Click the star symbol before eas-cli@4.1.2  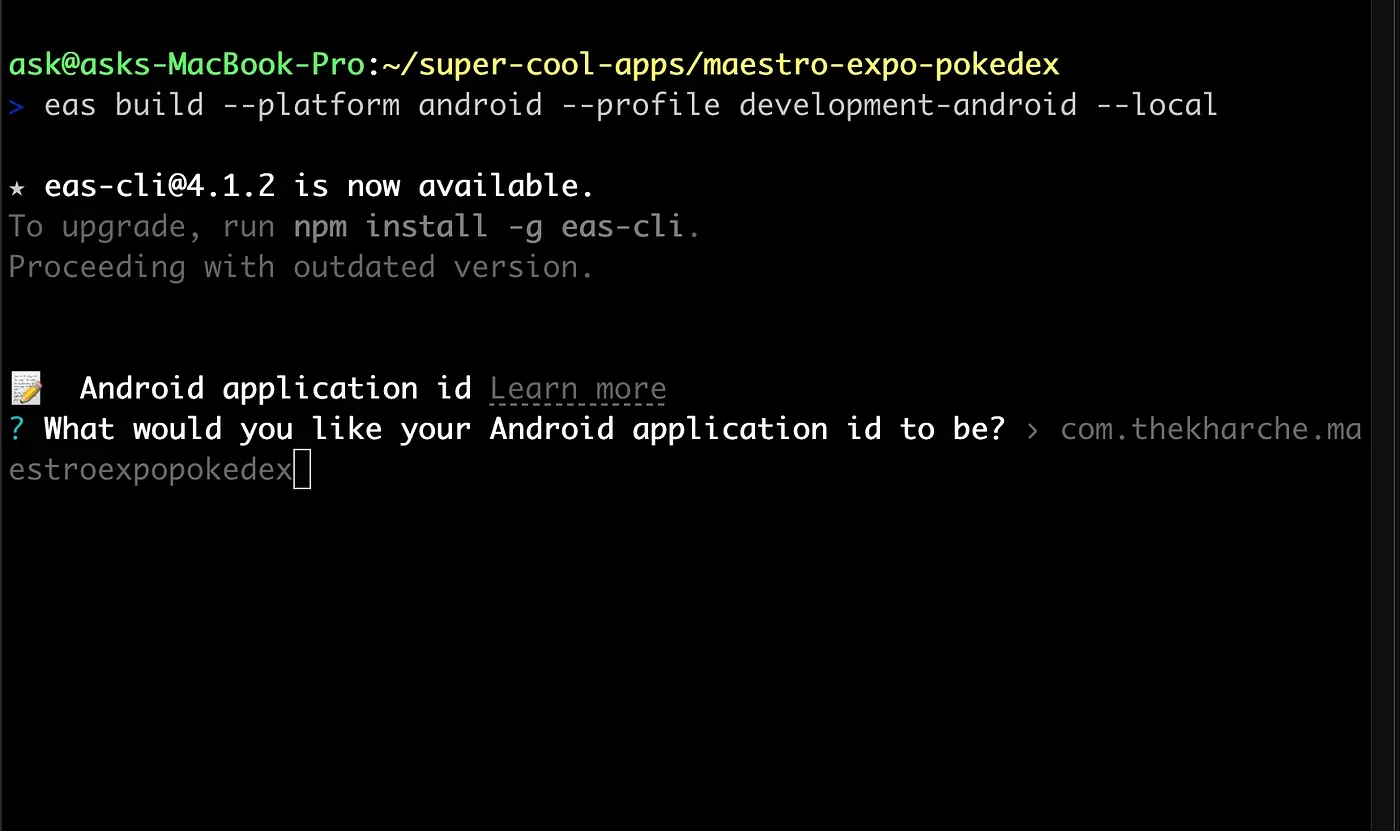point(17,187)
